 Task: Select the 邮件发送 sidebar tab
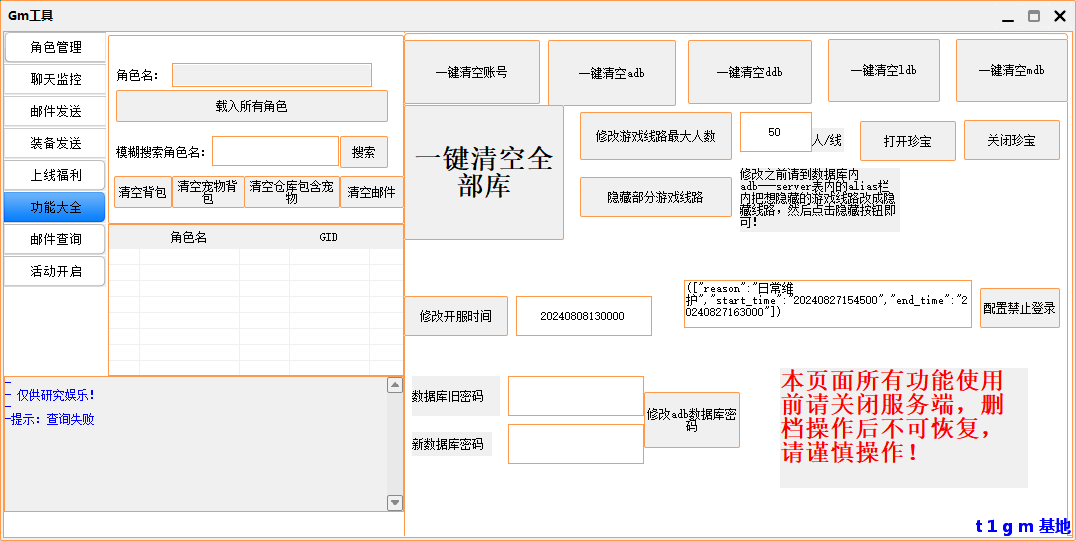(x=55, y=111)
